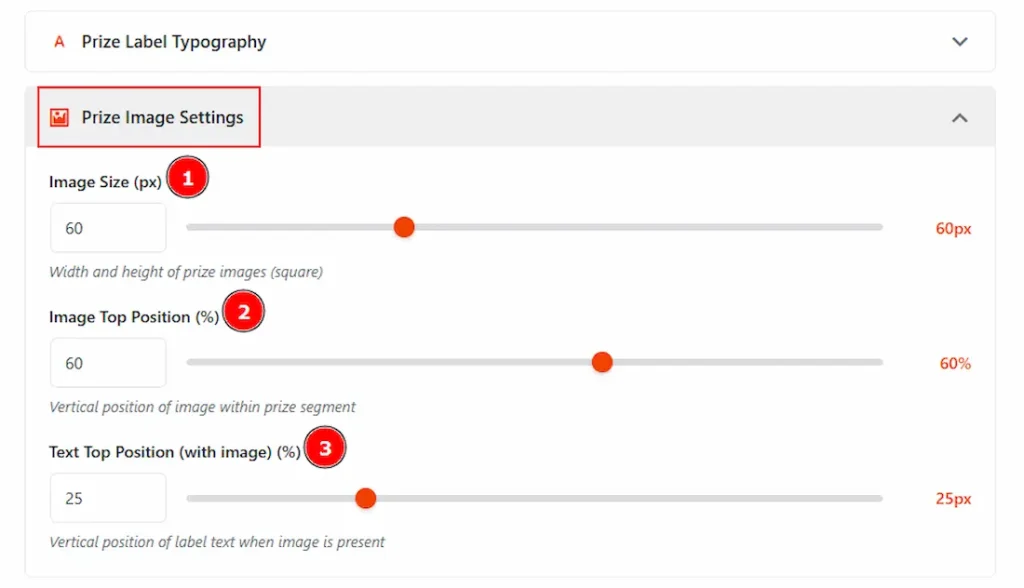Select the numbered badge 2 near Image Top Position

(x=243, y=312)
